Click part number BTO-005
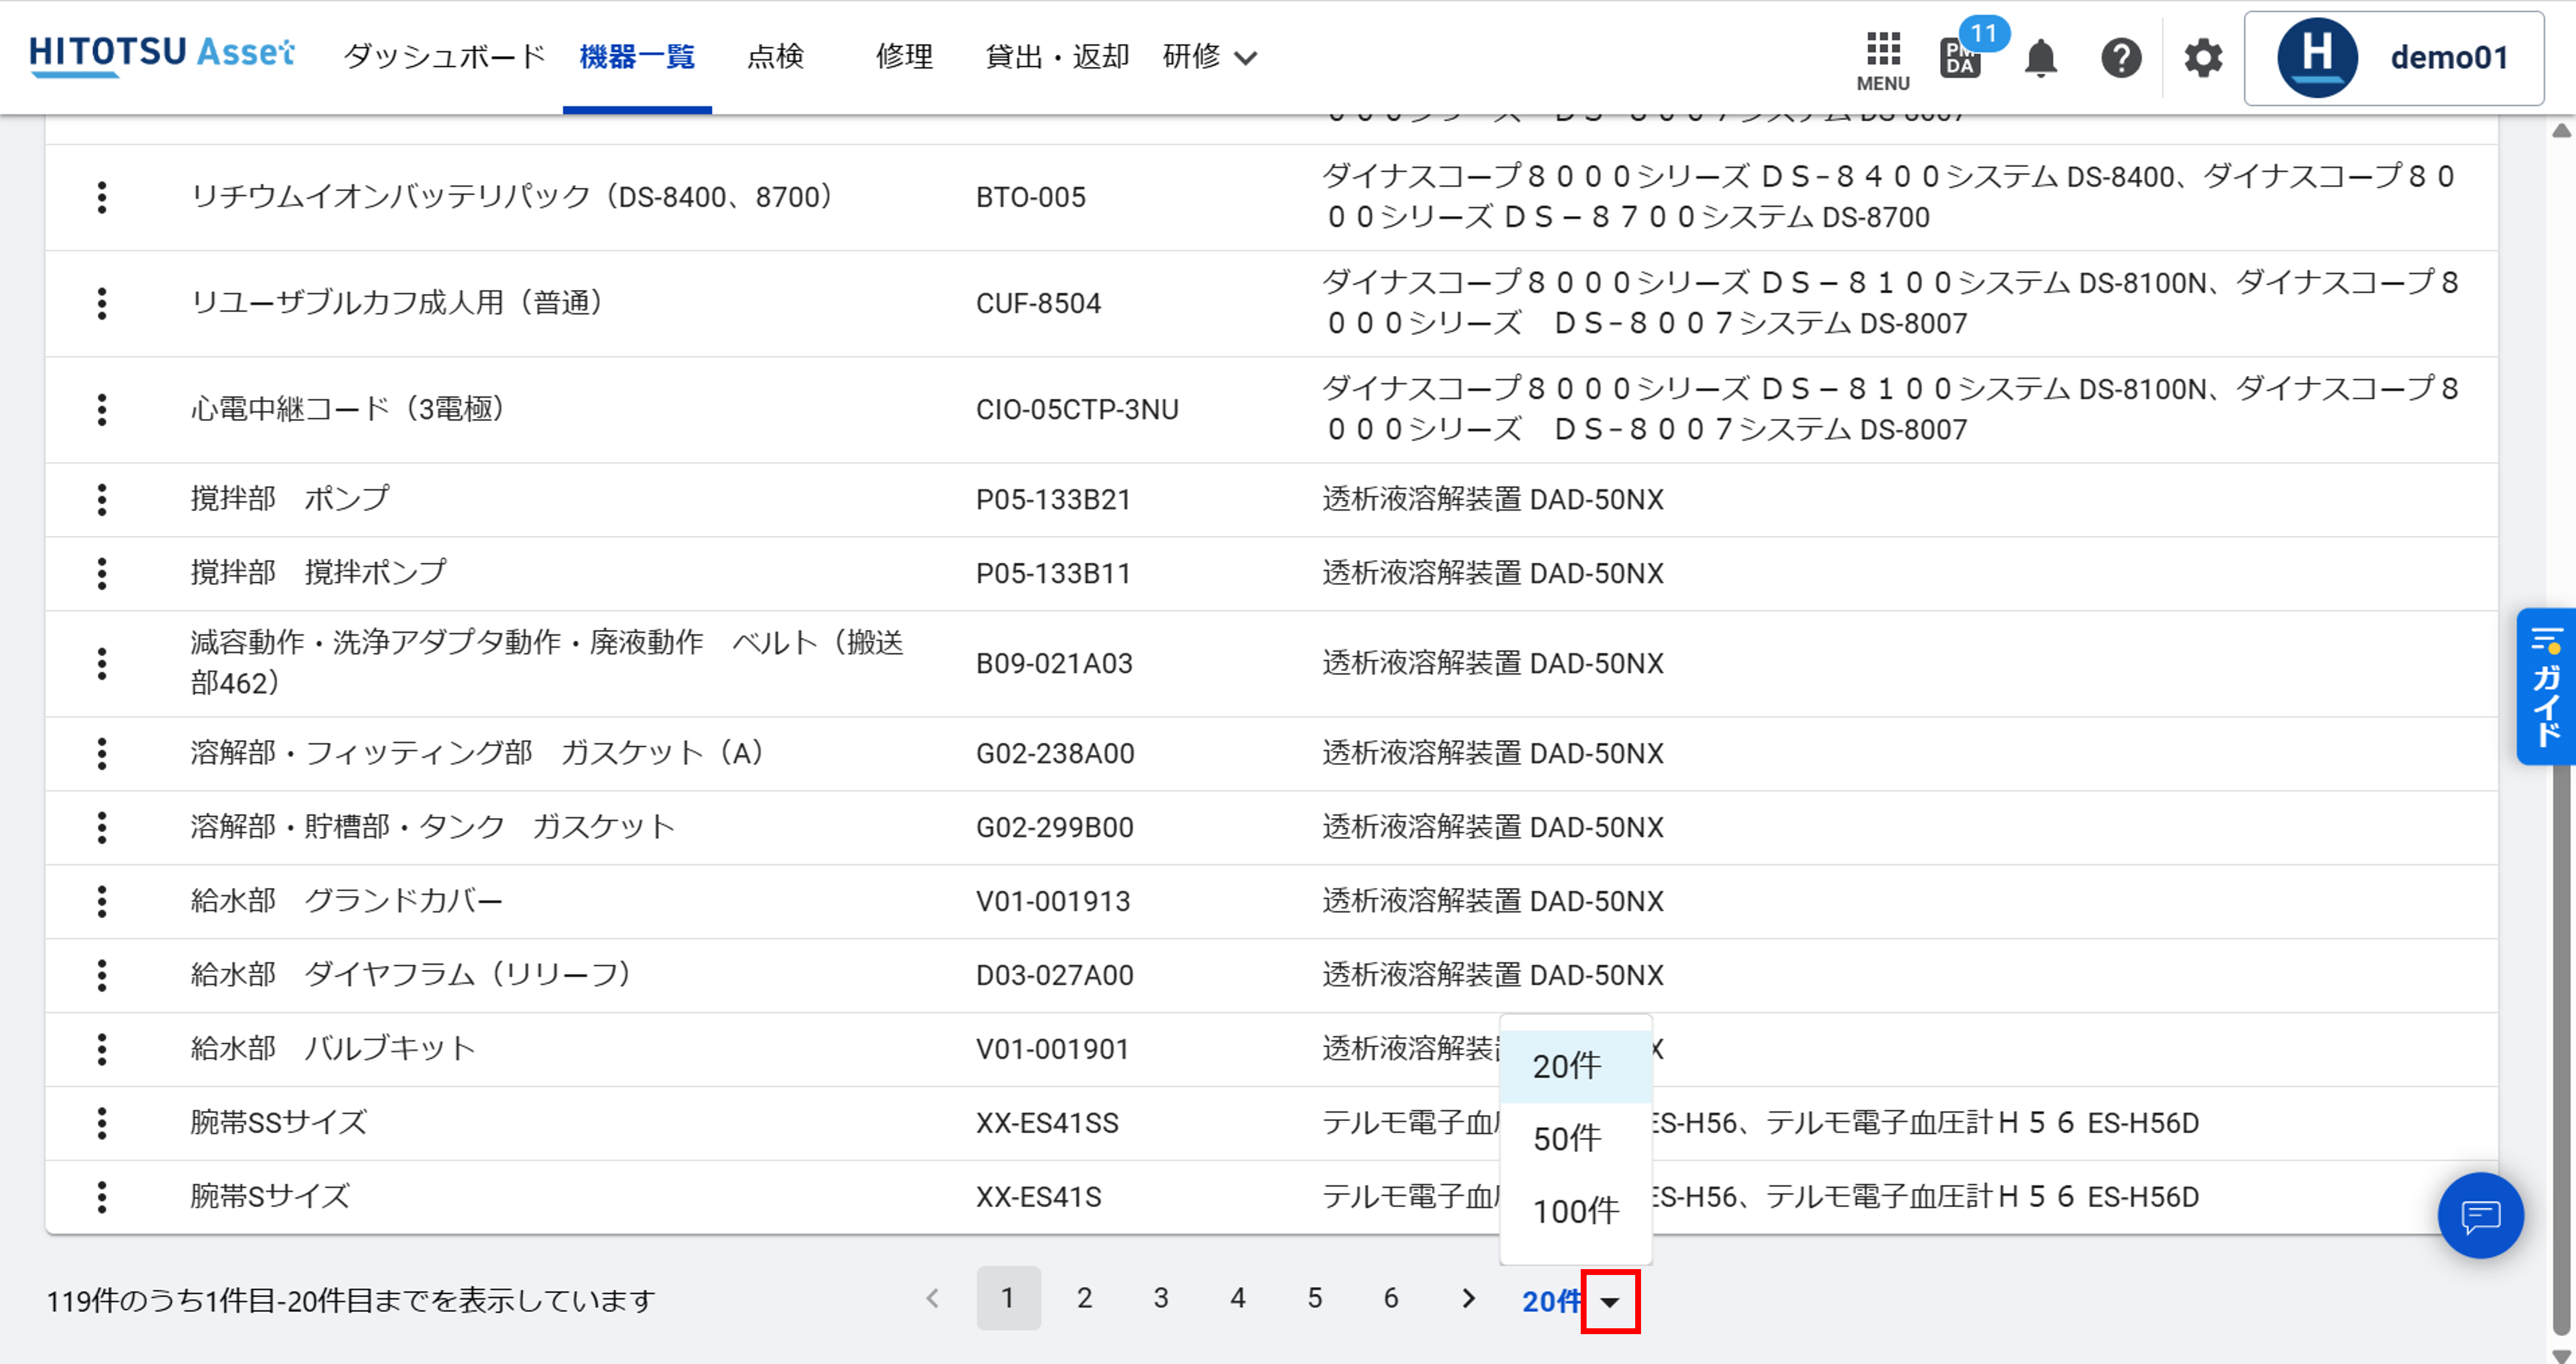 (x=1030, y=197)
